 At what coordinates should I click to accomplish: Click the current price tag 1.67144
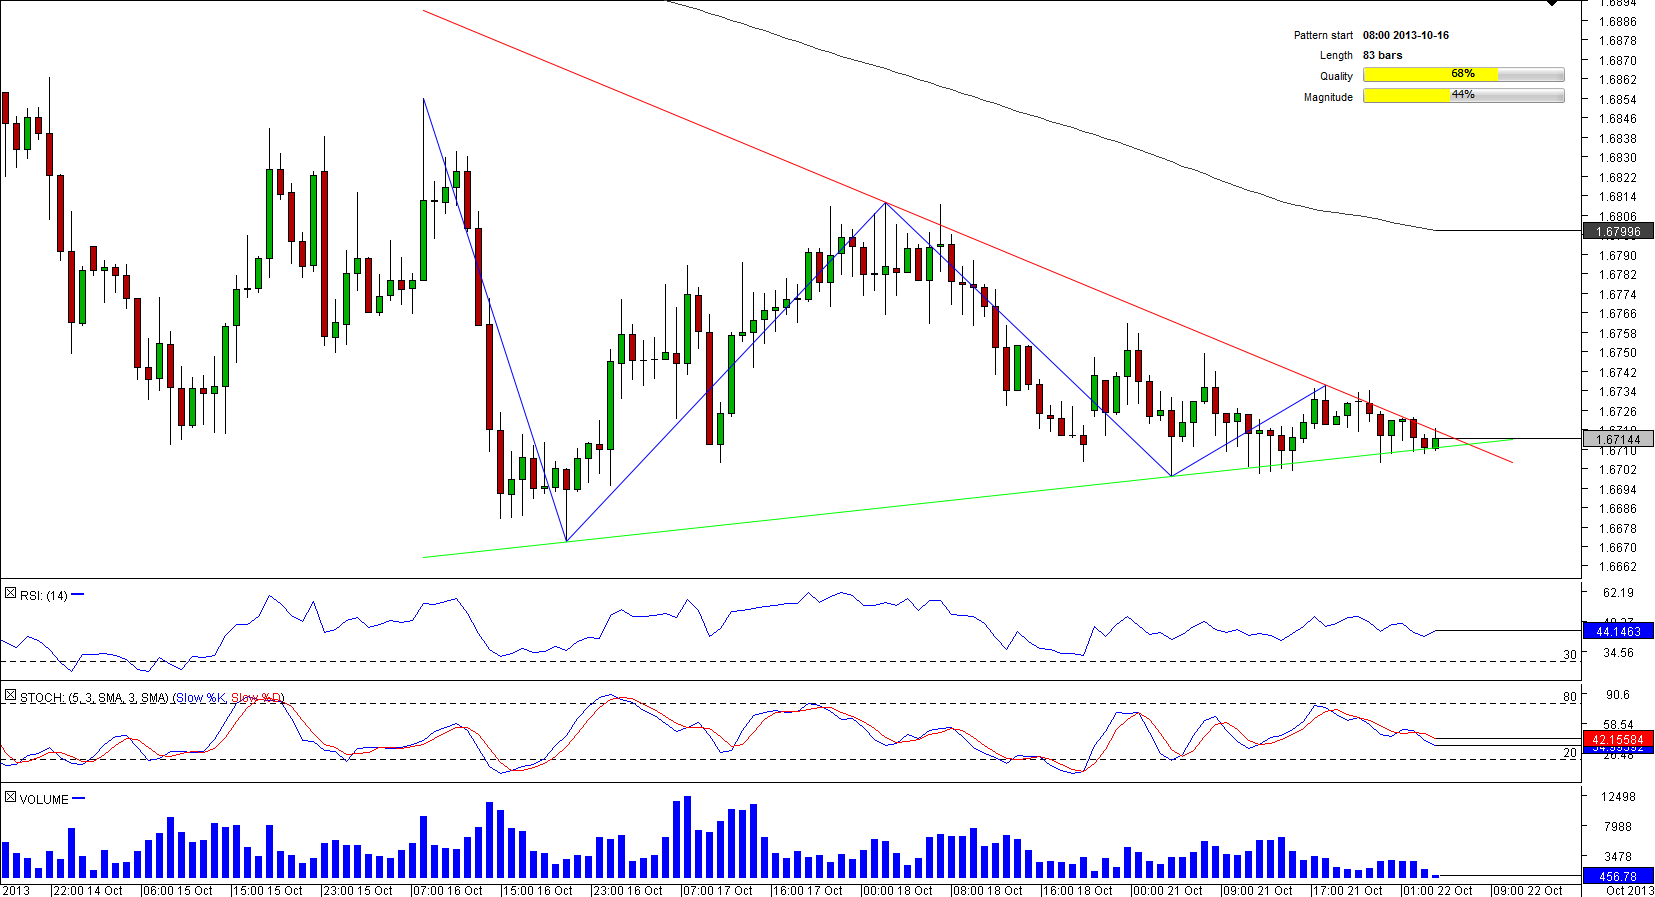1618,439
